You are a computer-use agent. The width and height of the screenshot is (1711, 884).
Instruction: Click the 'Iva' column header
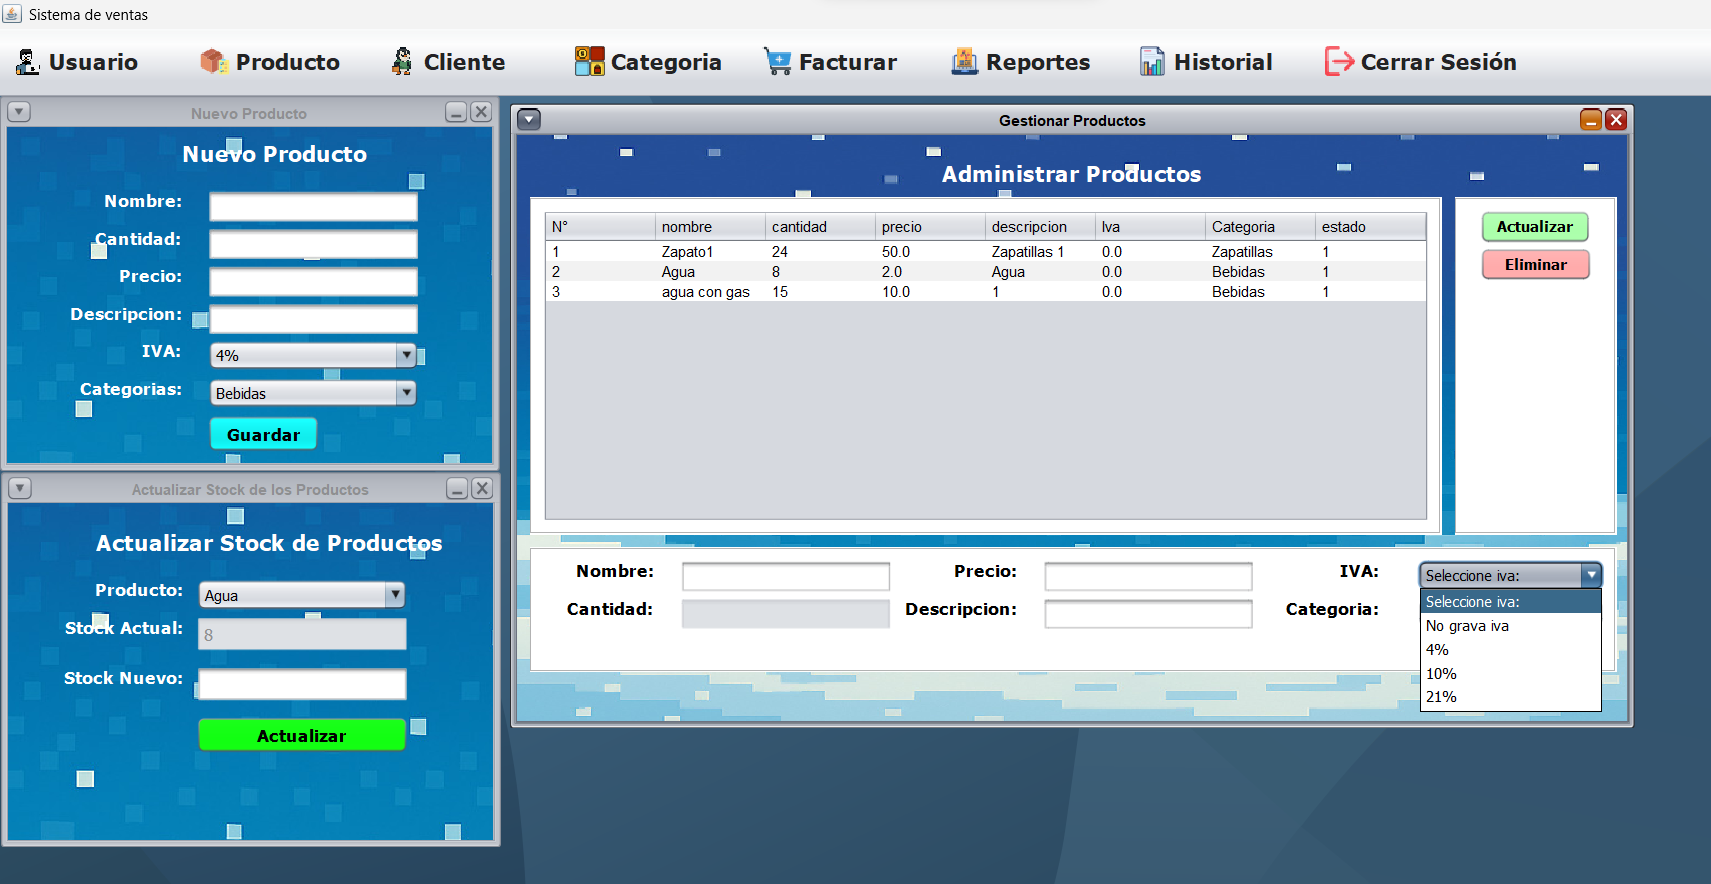pyautogui.click(x=1151, y=227)
